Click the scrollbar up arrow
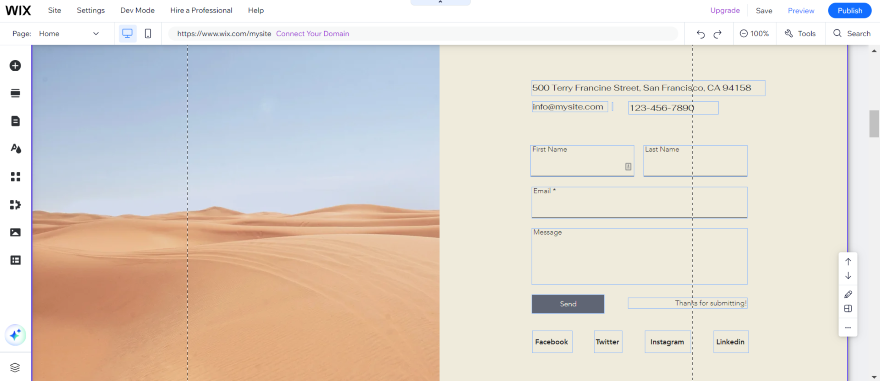 click(x=874, y=51)
